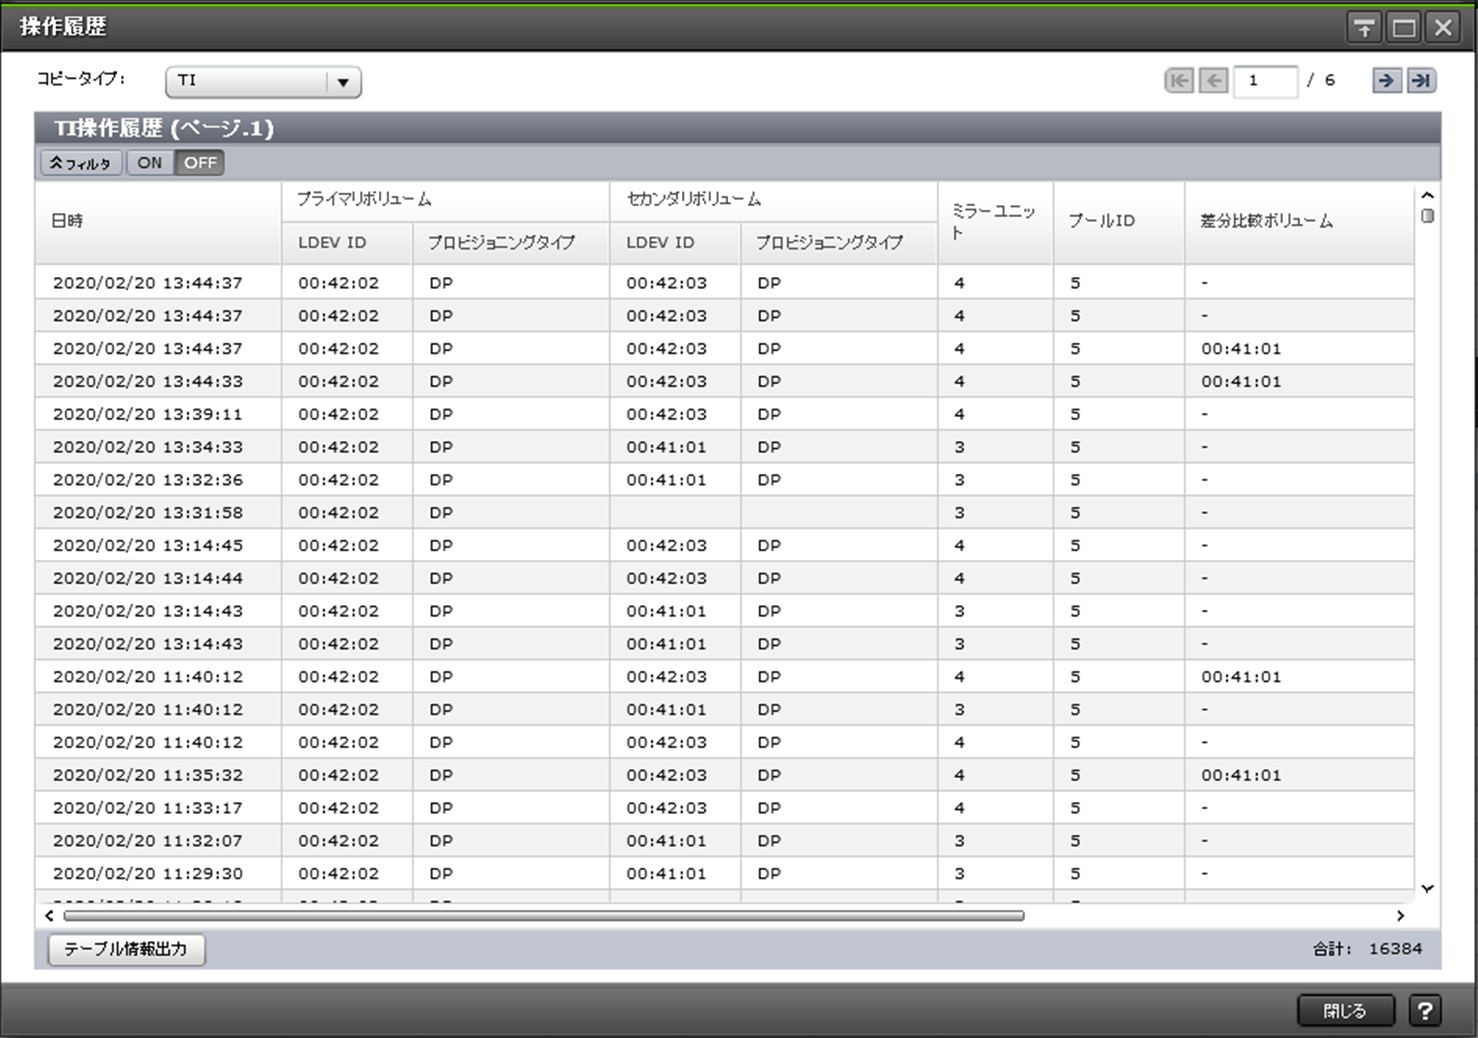
Task: Go to the first page icon
Action: point(1179,81)
